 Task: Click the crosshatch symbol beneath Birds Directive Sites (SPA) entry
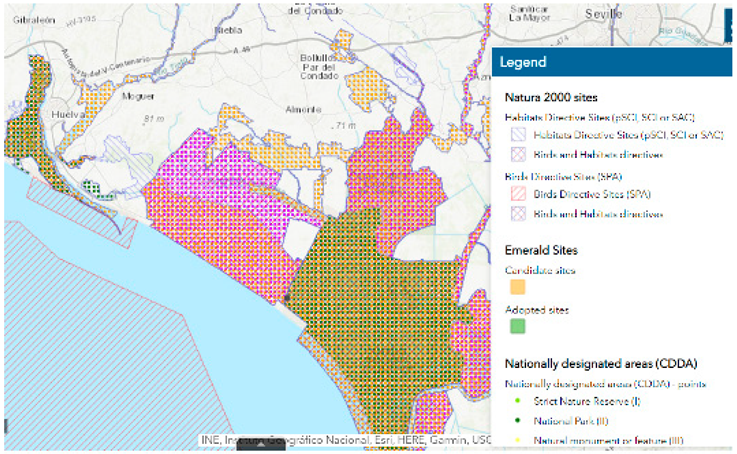(518, 214)
